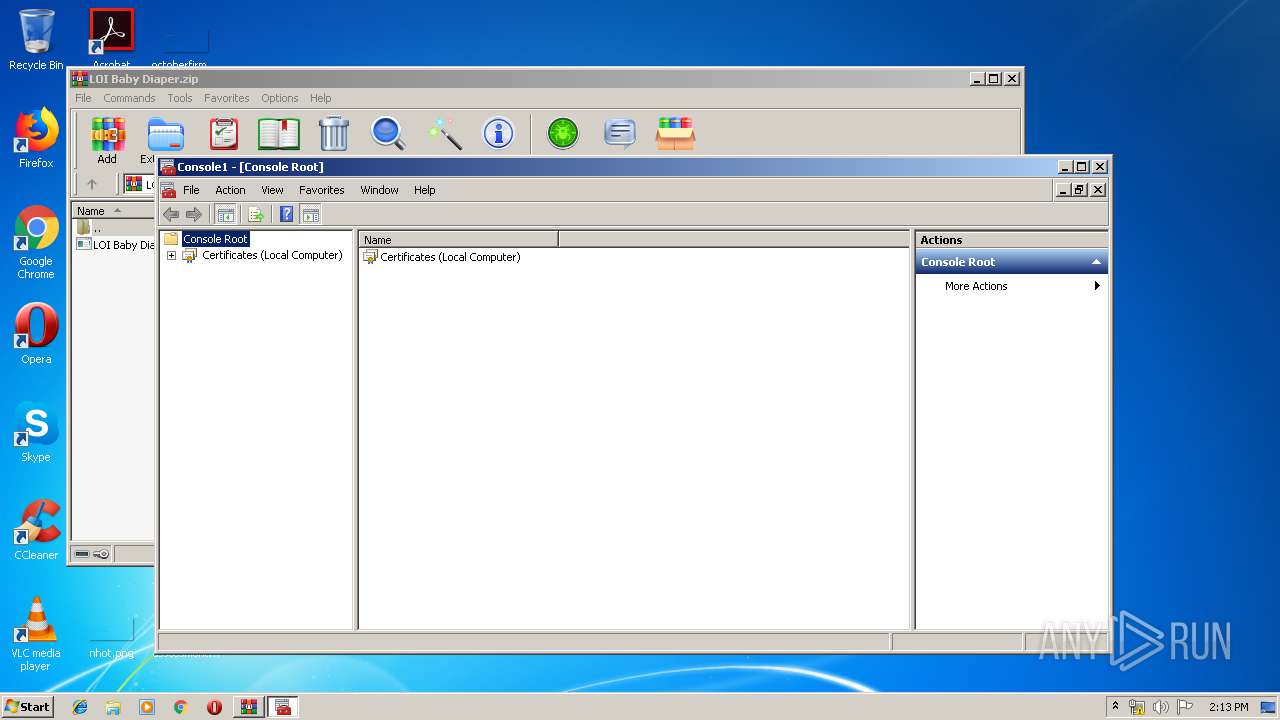The width and height of the screenshot is (1280, 720).
Task: Click volume speaker icon in system tray
Action: tap(1161, 707)
